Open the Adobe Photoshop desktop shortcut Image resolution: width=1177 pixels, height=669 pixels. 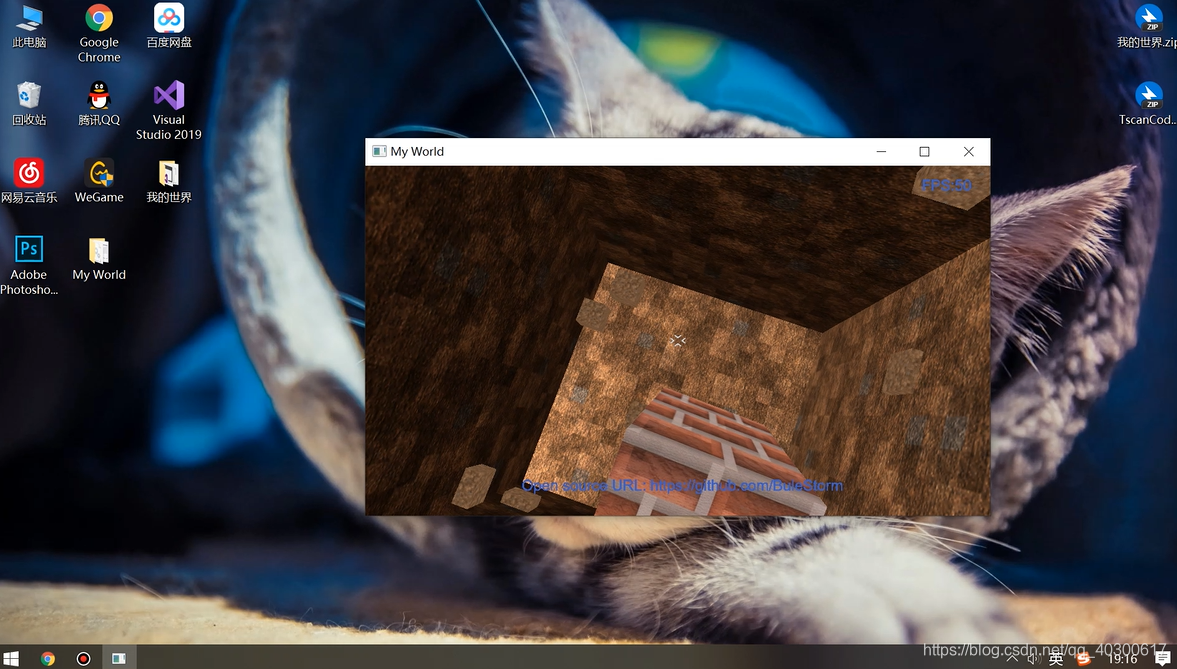[x=29, y=265]
